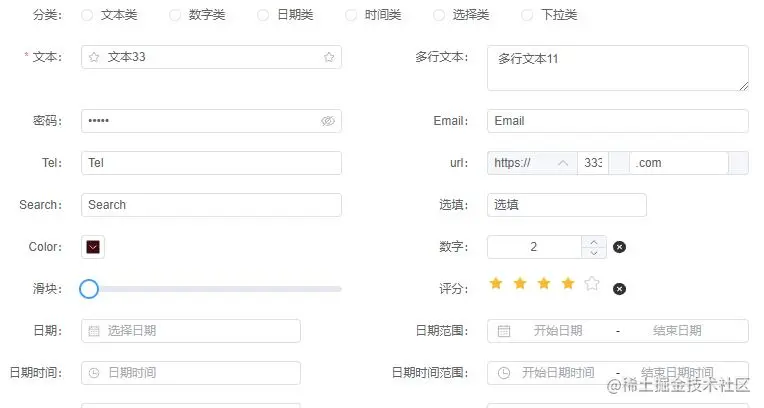Open the .com suffix dropdown
Image resolution: width=764 pixels, height=408 pixels.
tap(679, 163)
